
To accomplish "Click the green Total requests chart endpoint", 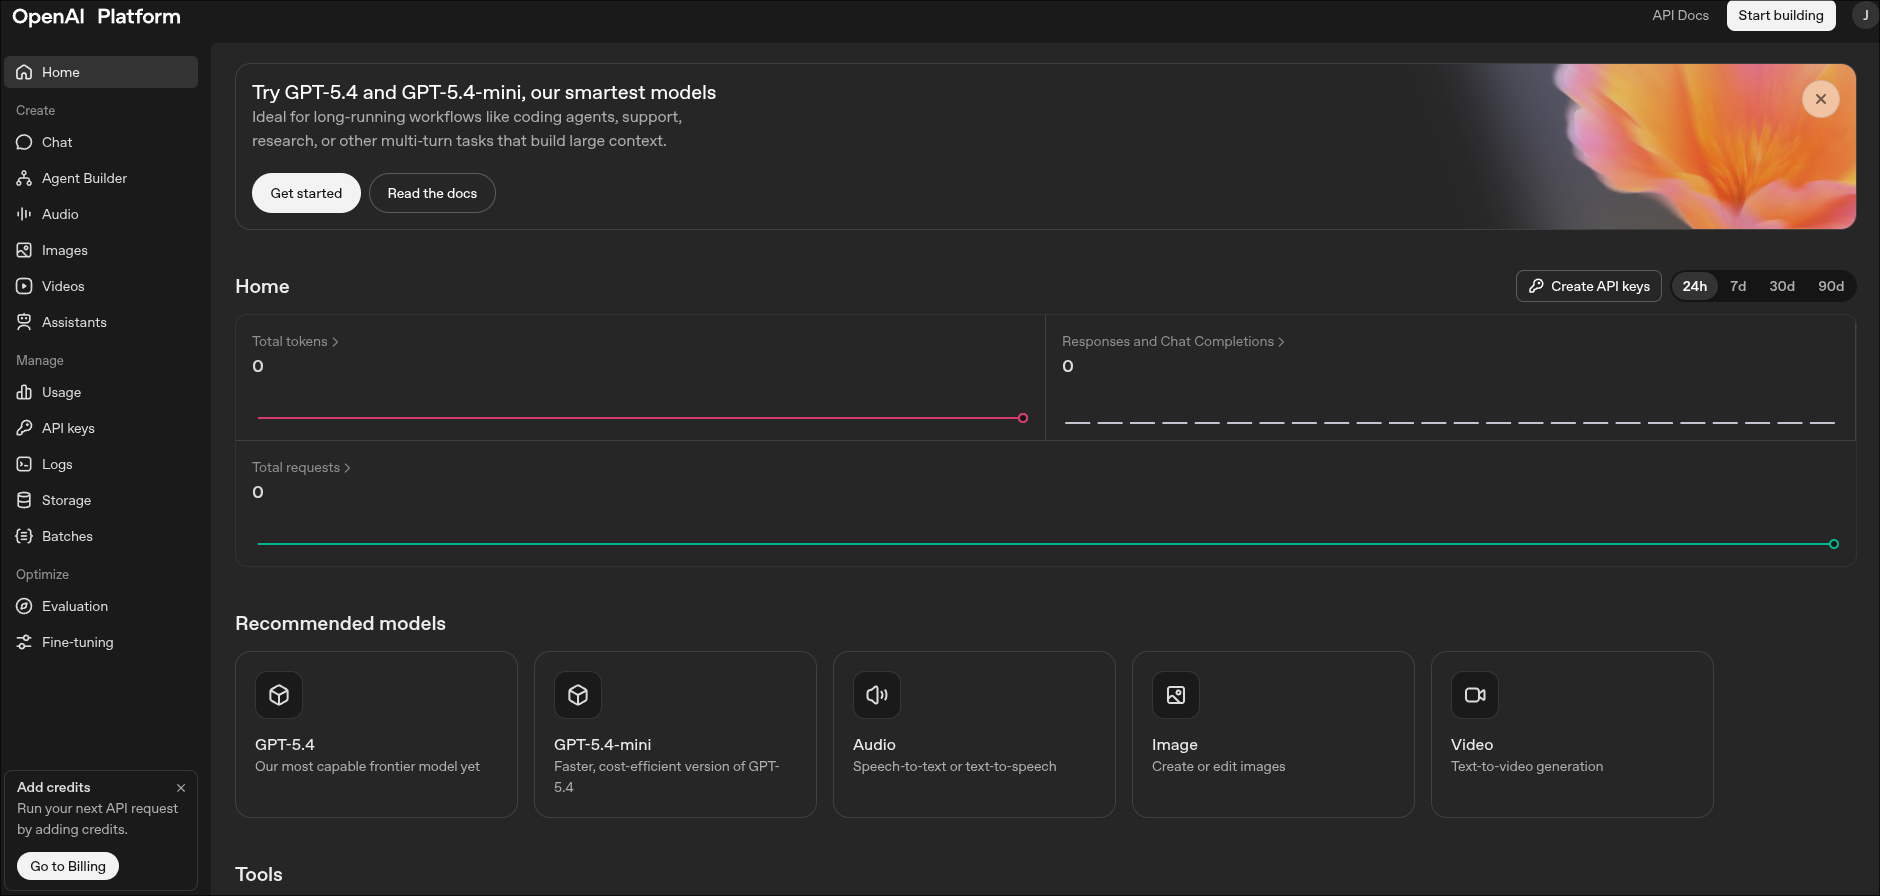I will point(1834,544).
